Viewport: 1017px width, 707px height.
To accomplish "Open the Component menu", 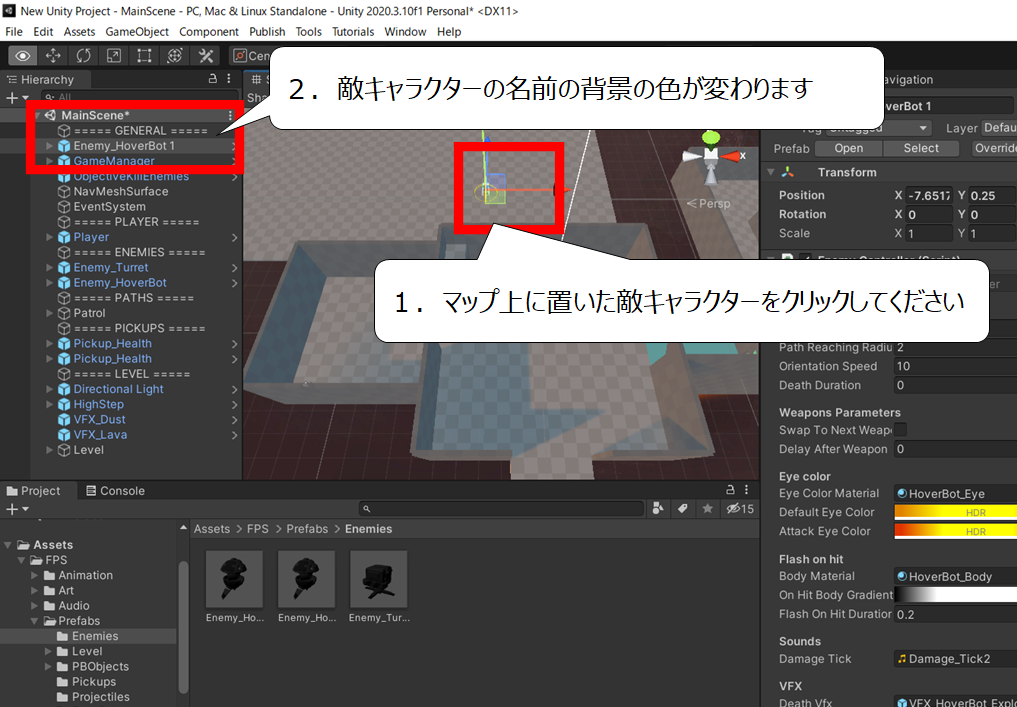I will 209,32.
